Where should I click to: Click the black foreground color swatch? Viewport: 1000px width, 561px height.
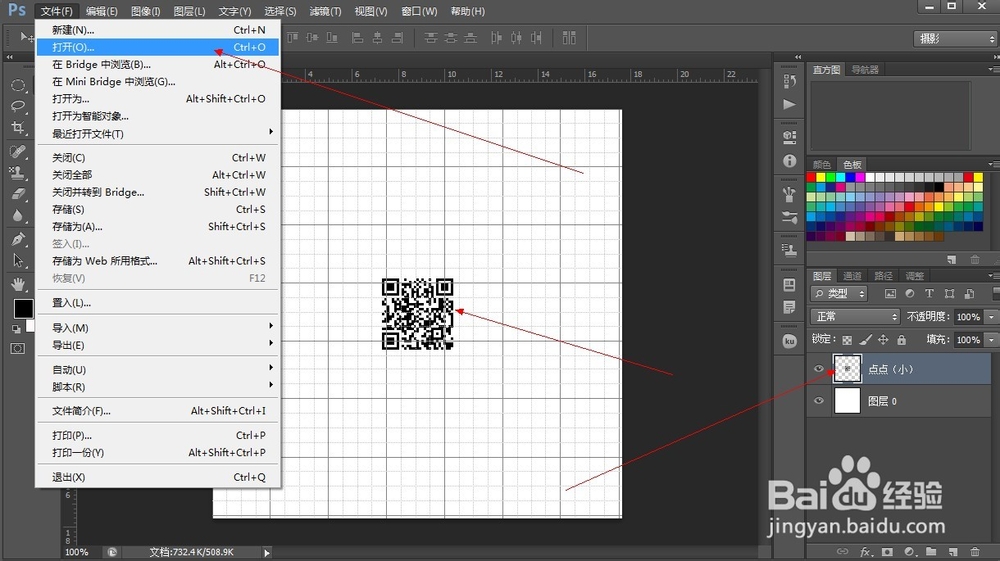point(24,309)
